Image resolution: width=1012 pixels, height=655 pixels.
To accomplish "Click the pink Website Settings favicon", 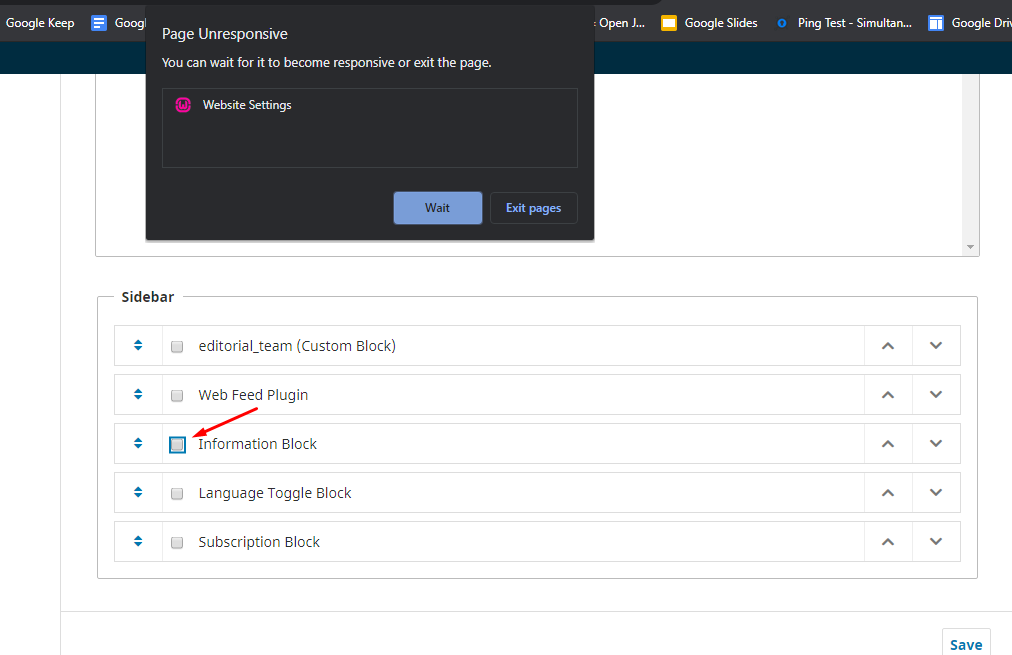I will point(183,105).
